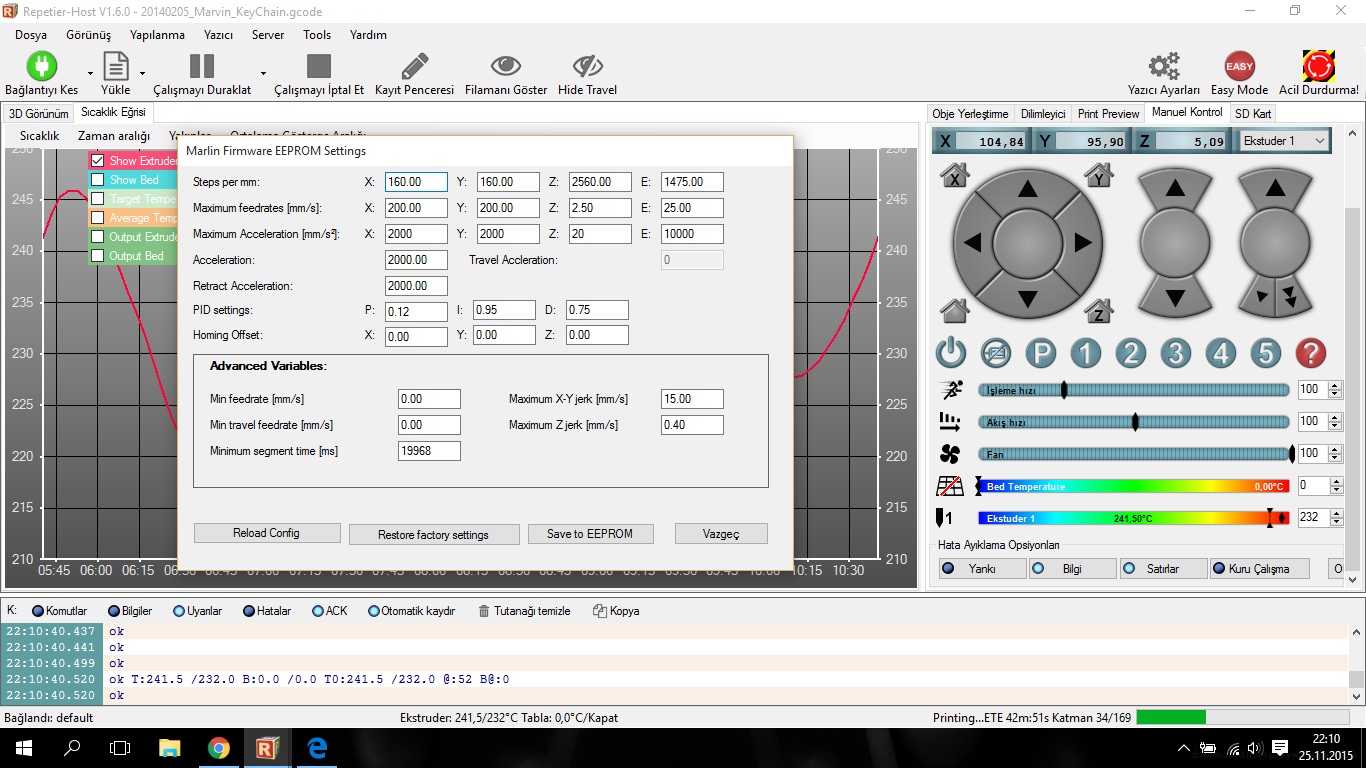
Task: Increase the İşleme hızı spinner value
Action: (x=1337, y=386)
